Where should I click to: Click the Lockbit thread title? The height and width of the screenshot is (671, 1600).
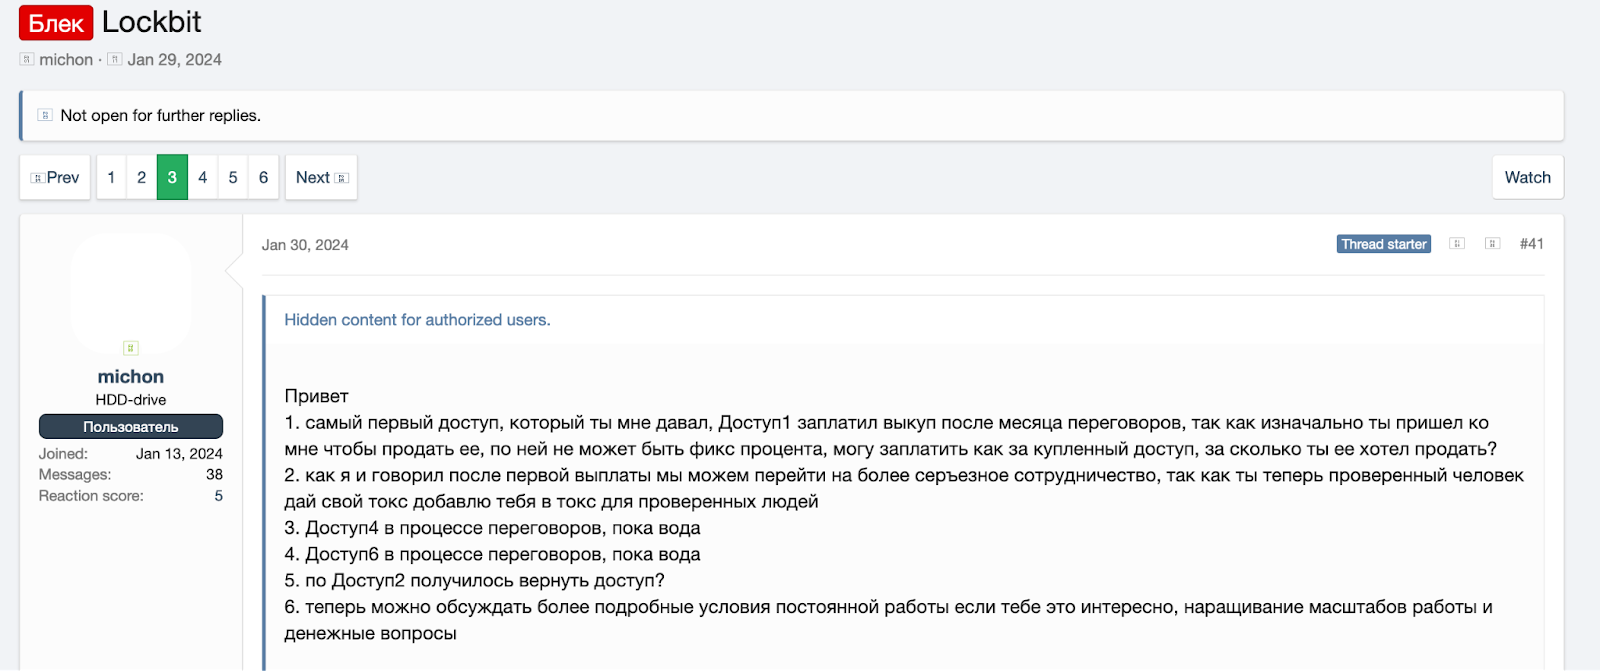152,22
